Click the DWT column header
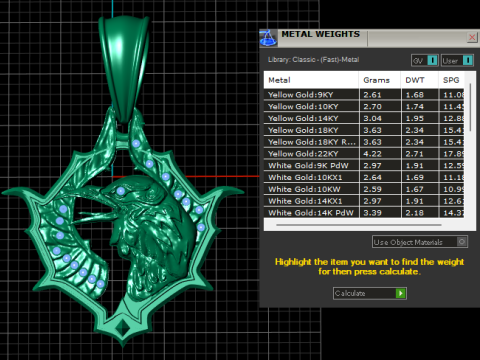Image resolution: width=480 pixels, height=360 pixels. [420, 80]
